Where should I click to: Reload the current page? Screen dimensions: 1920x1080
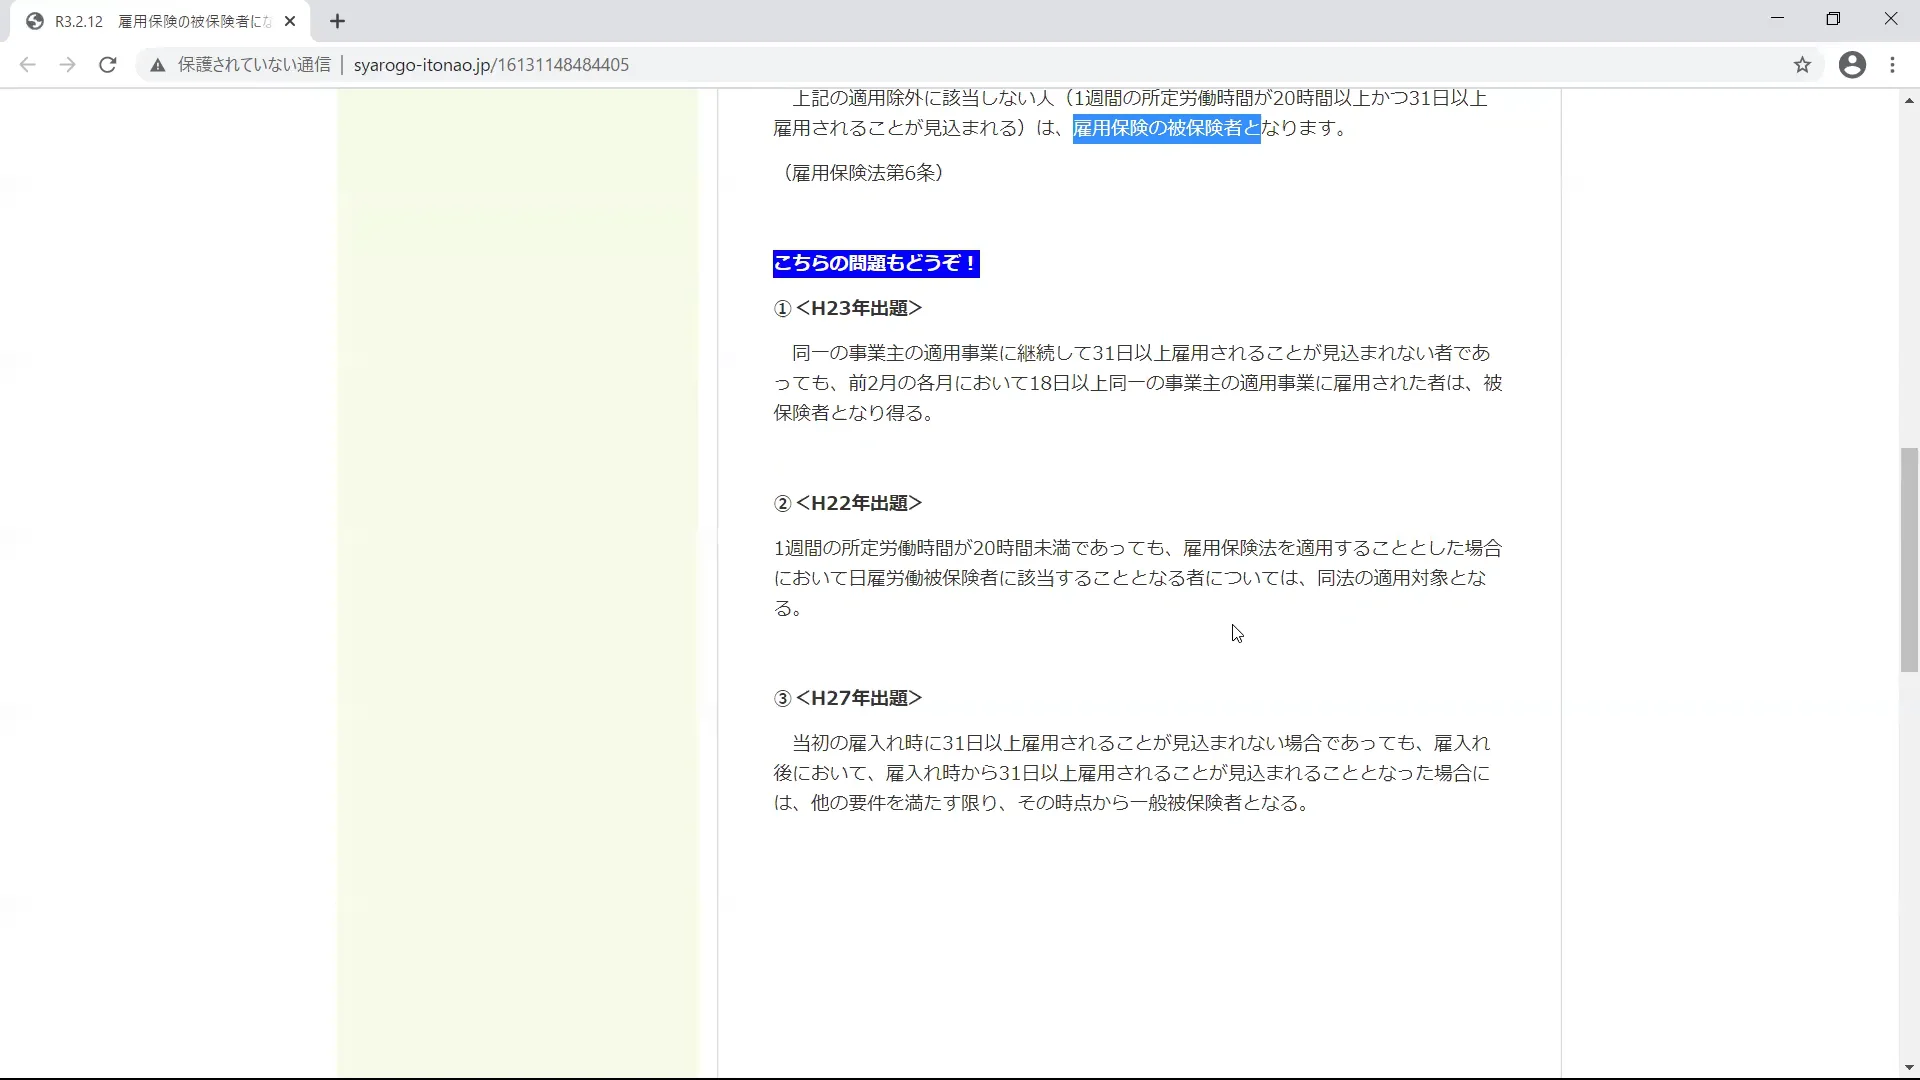108,65
